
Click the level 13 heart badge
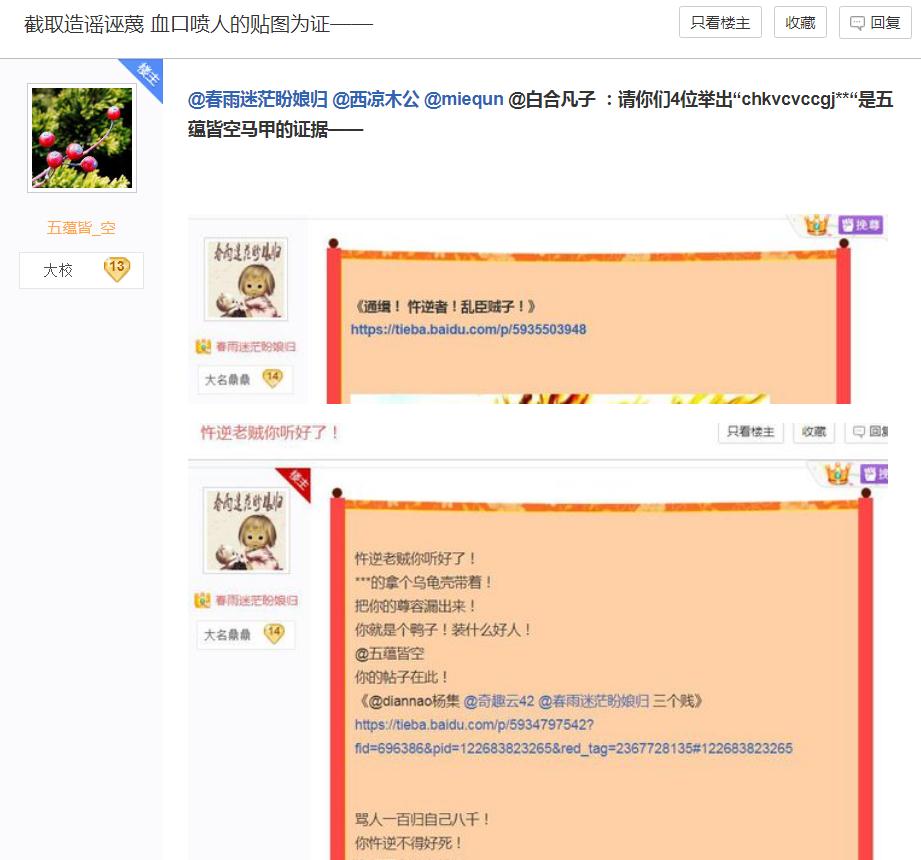coord(117,269)
